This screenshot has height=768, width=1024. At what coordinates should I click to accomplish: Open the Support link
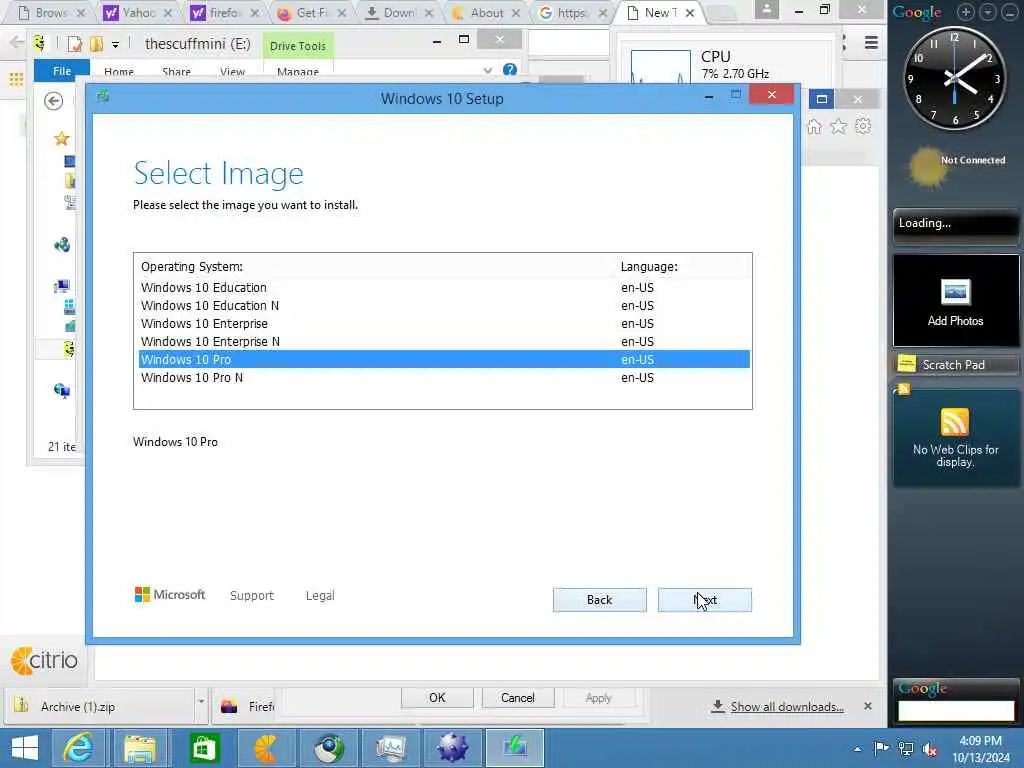(251, 596)
